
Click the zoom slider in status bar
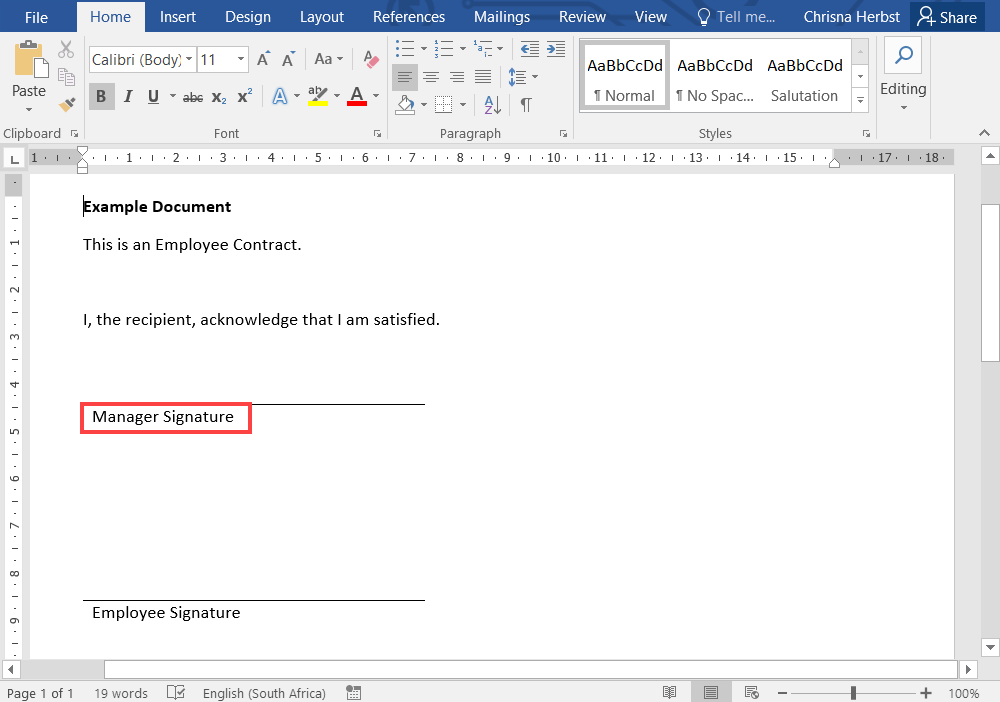853,693
